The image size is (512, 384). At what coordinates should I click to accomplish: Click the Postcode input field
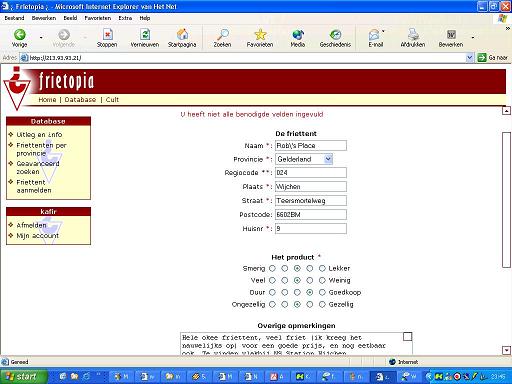pyautogui.click(x=311, y=215)
